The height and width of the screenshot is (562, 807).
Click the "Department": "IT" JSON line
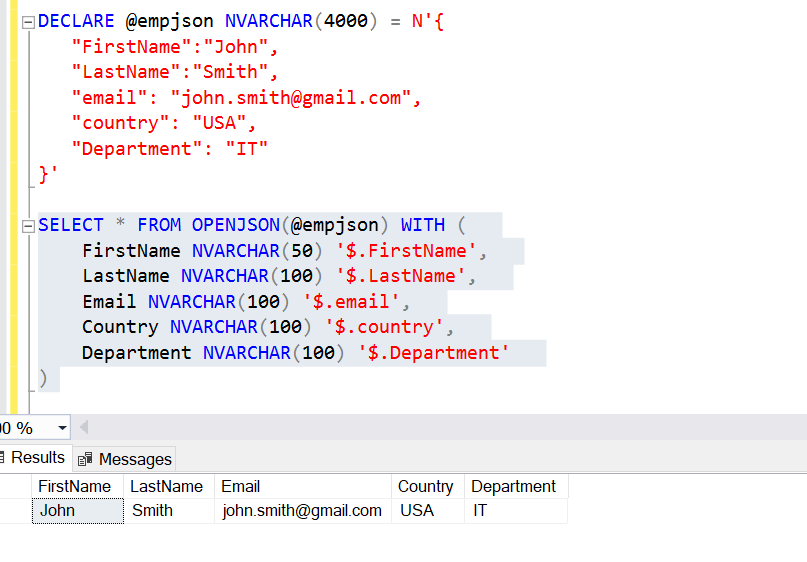click(169, 149)
